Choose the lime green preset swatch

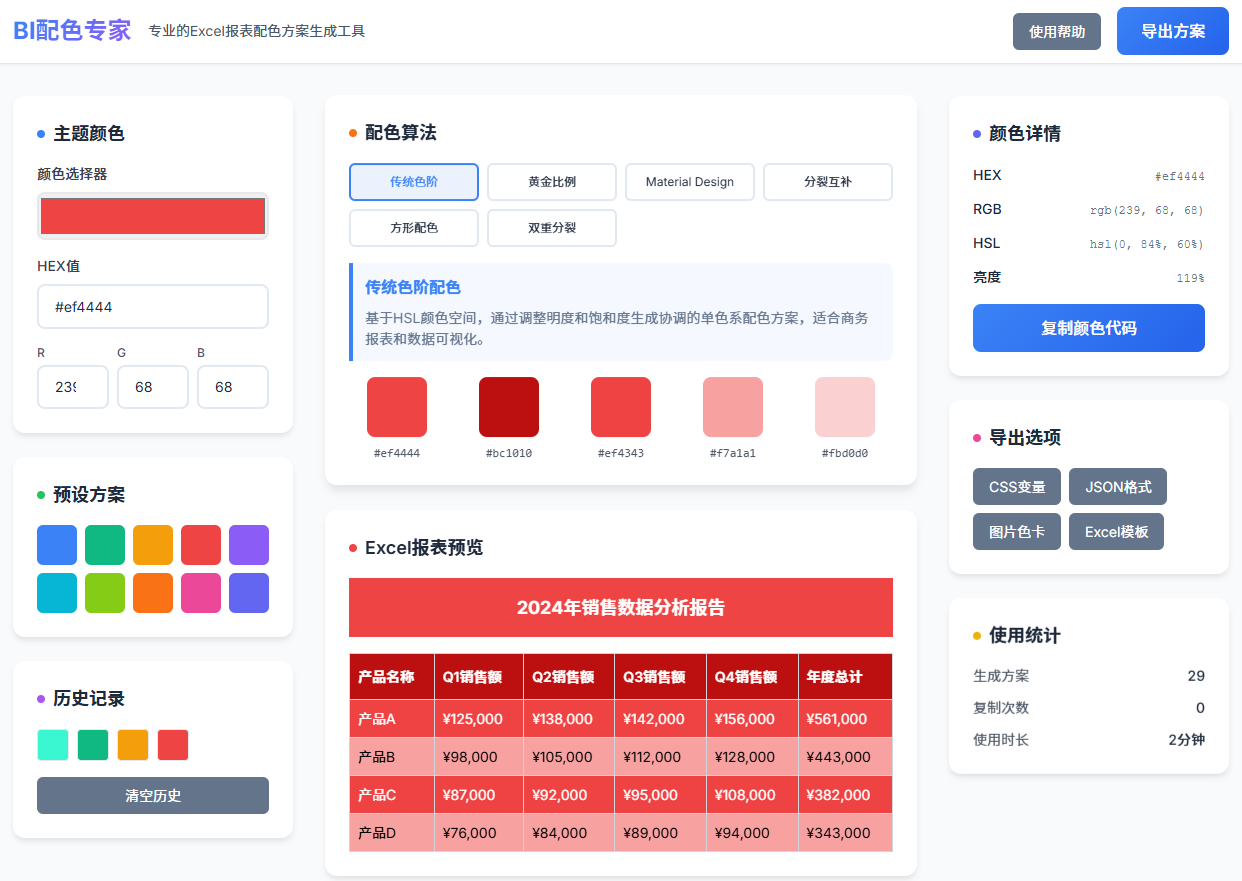pyautogui.click(x=105, y=593)
